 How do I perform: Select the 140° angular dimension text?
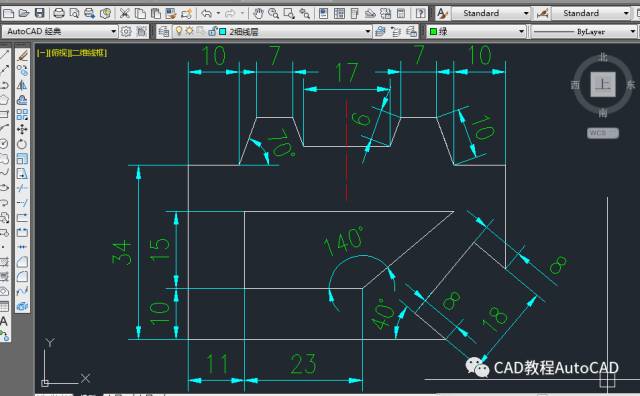pyautogui.click(x=344, y=241)
